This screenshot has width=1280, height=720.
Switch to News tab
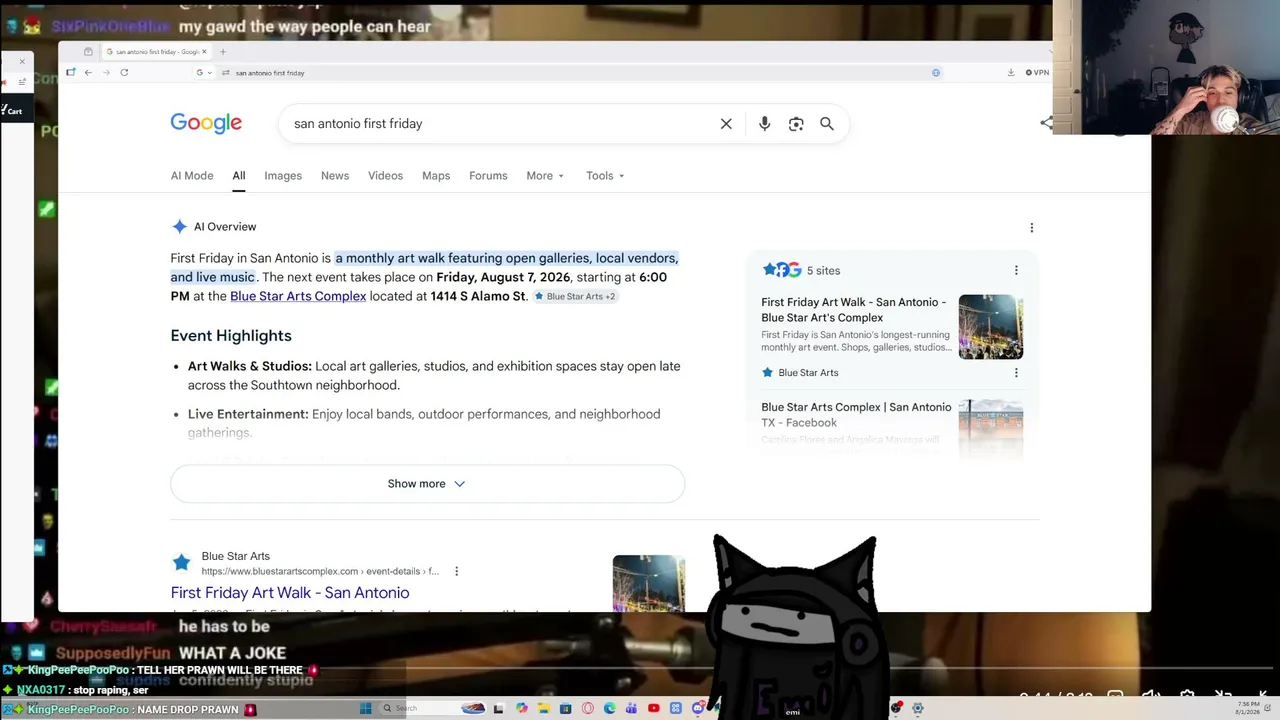click(335, 176)
